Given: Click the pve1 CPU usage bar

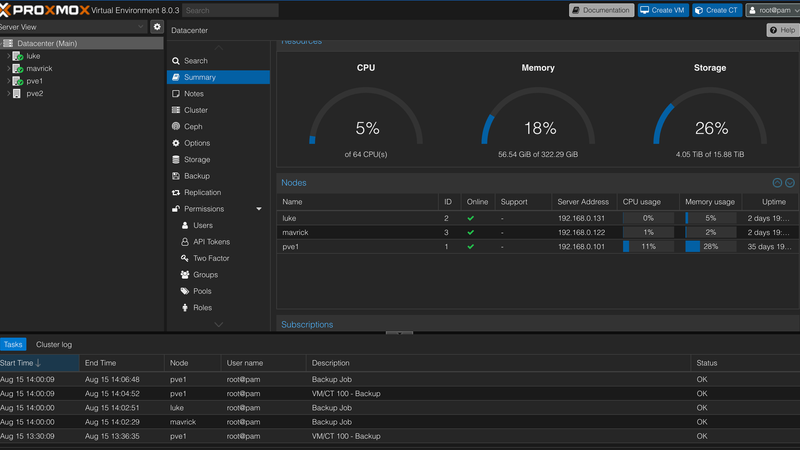Looking at the screenshot, I should point(648,246).
